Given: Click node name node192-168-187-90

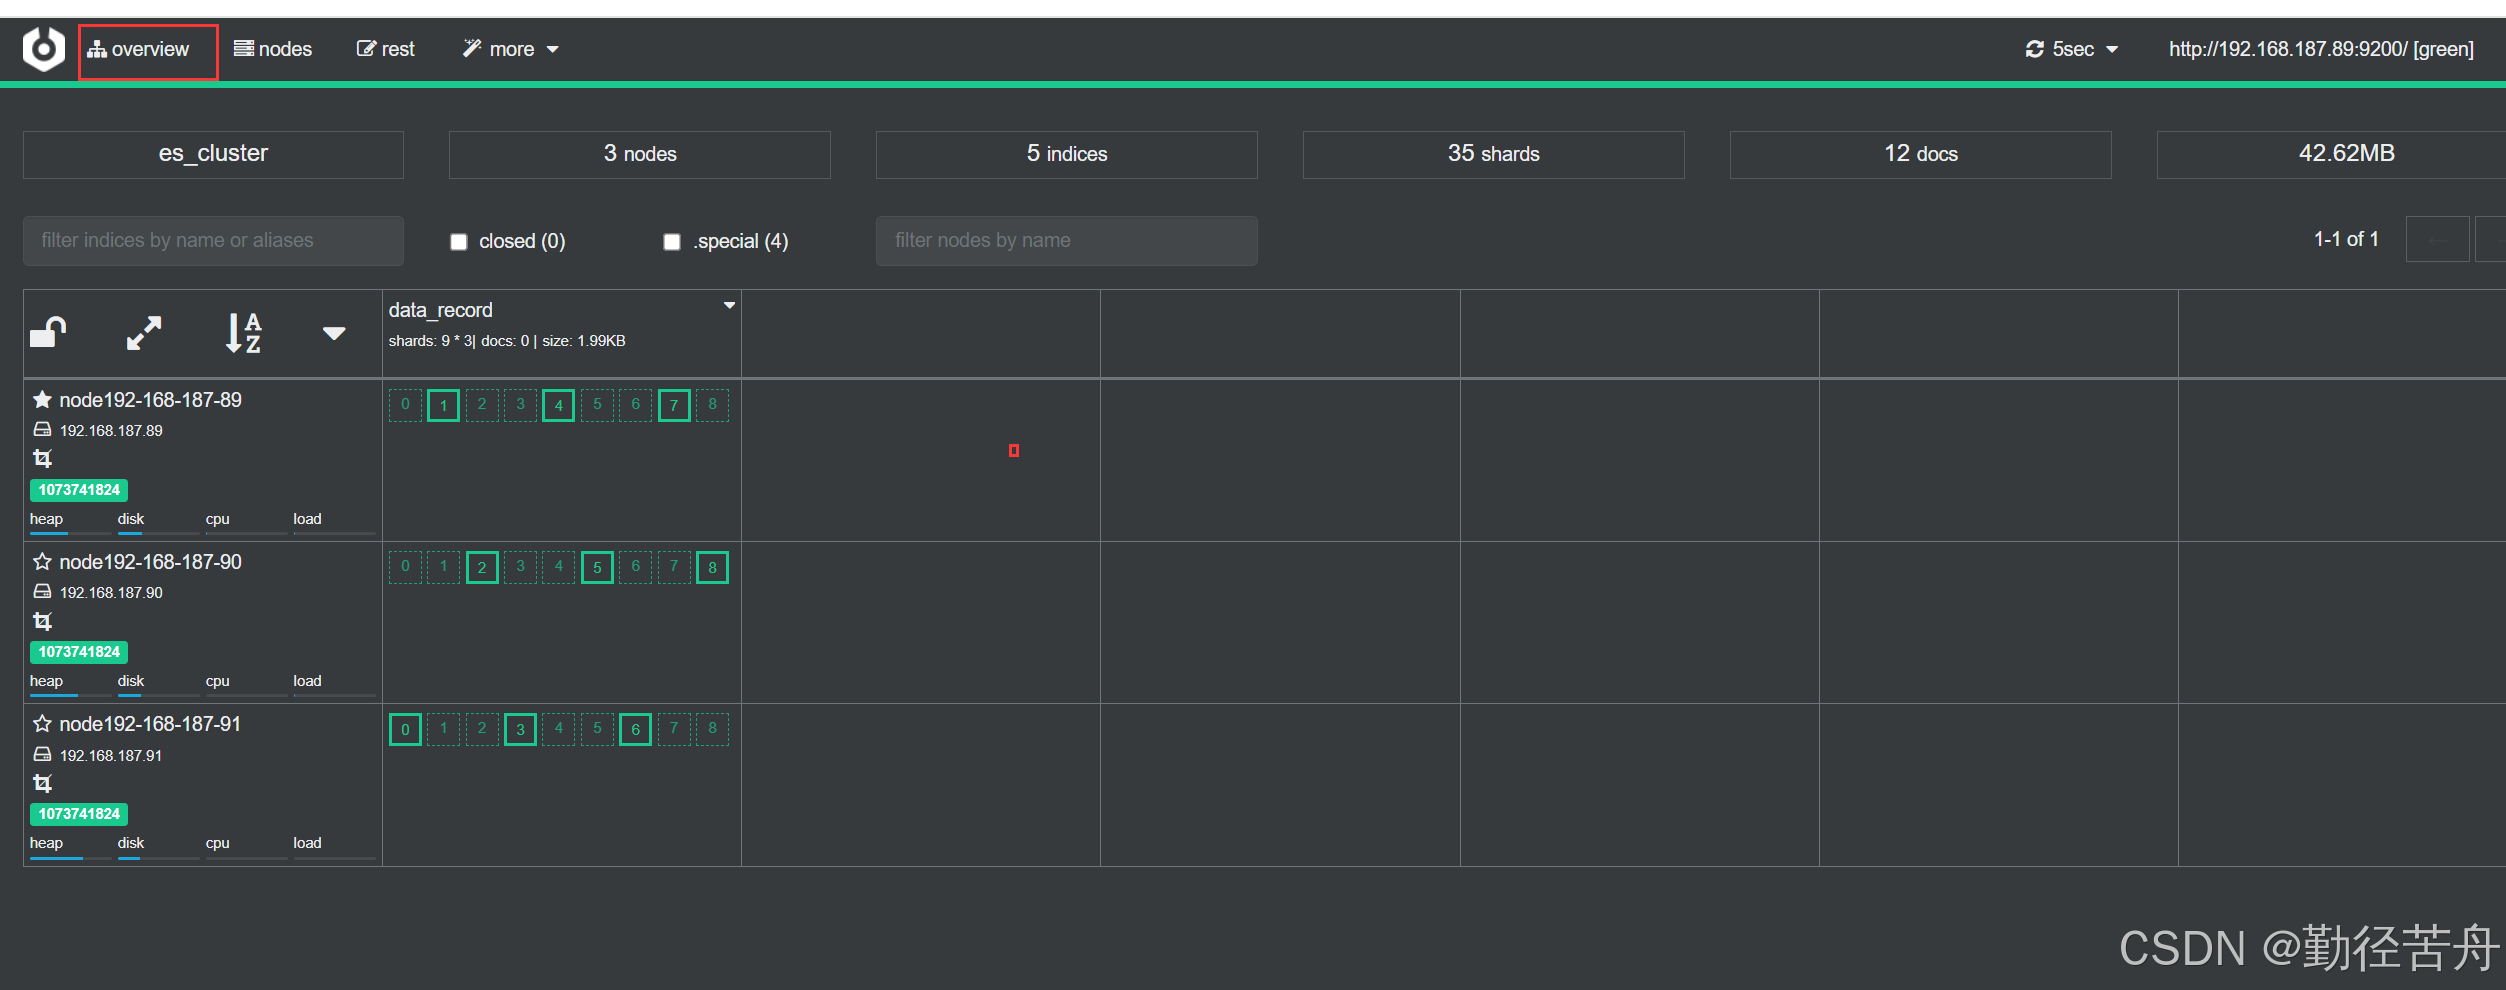Looking at the screenshot, I should [x=150, y=562].
